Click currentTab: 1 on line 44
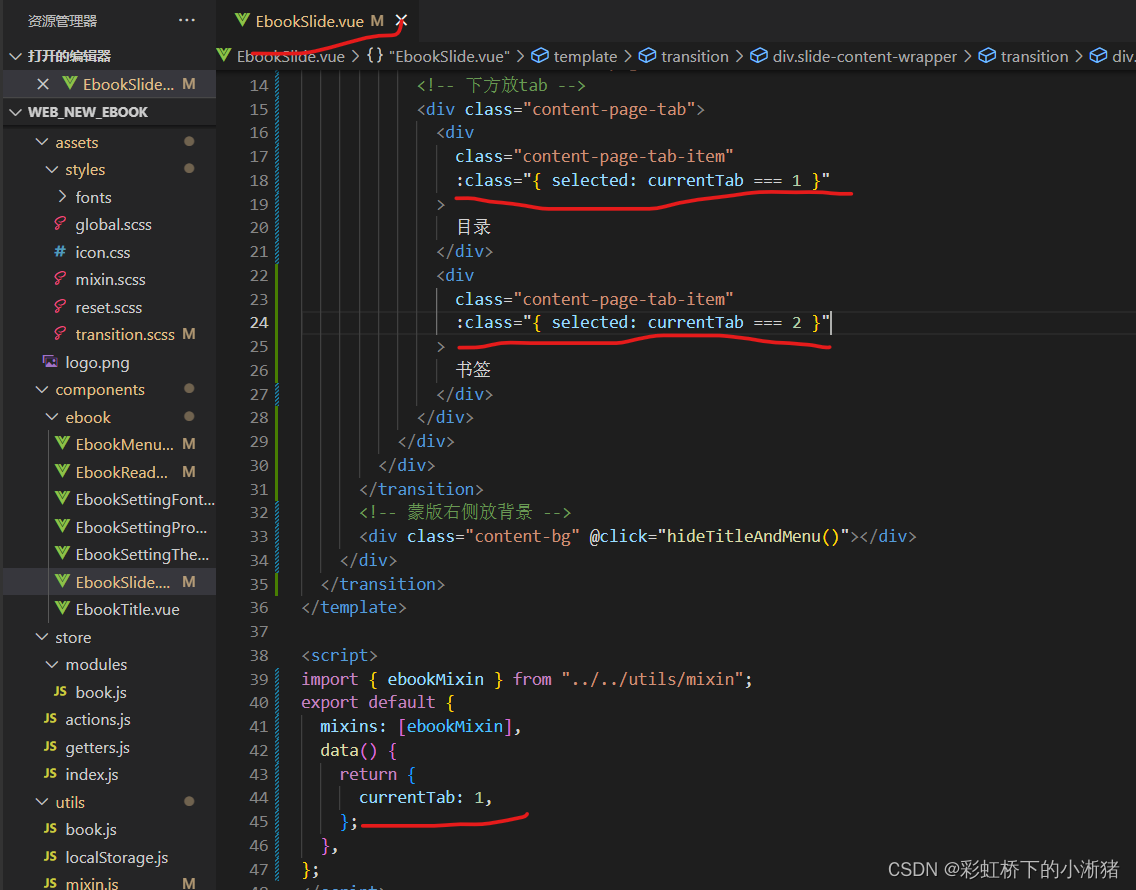Screen dimensions: 1136x890 click(421, 798)
